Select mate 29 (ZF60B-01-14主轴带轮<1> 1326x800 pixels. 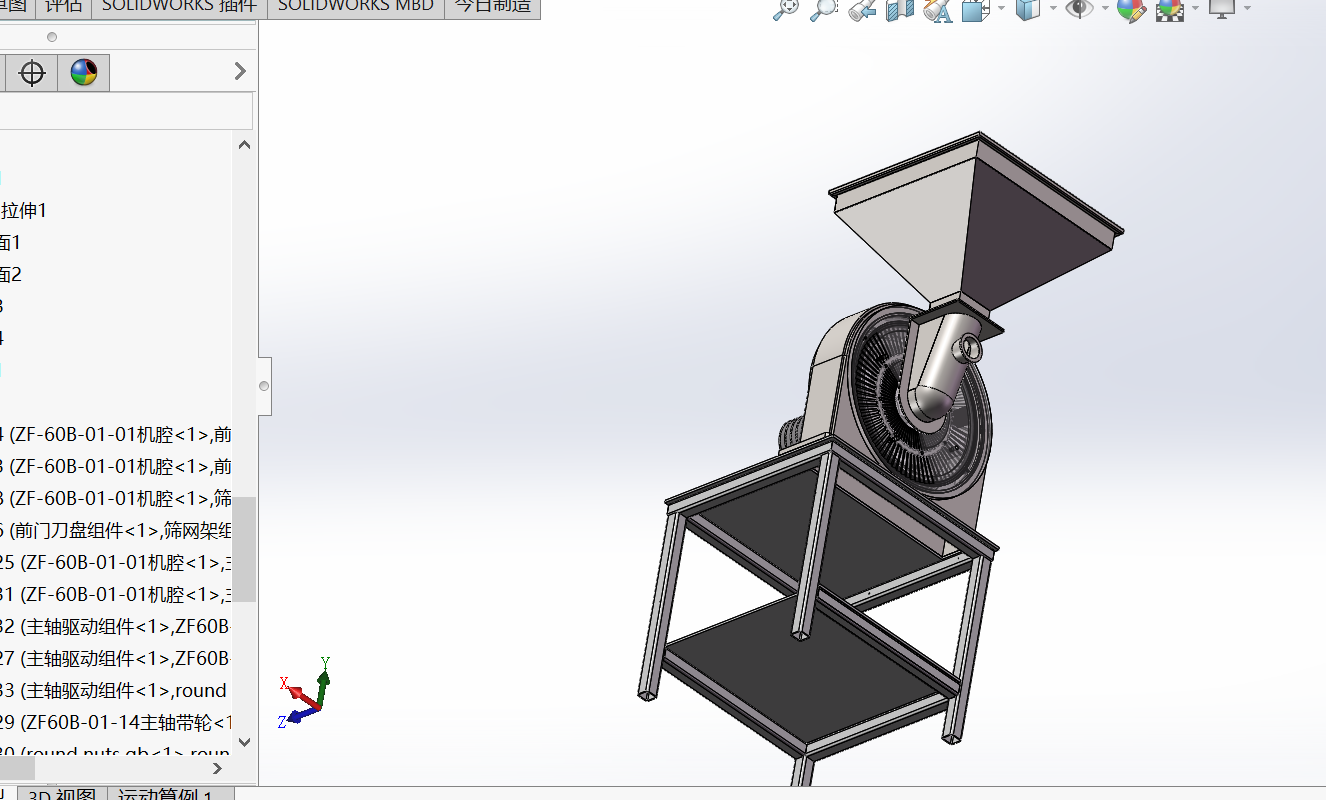(x=116, y=722)
